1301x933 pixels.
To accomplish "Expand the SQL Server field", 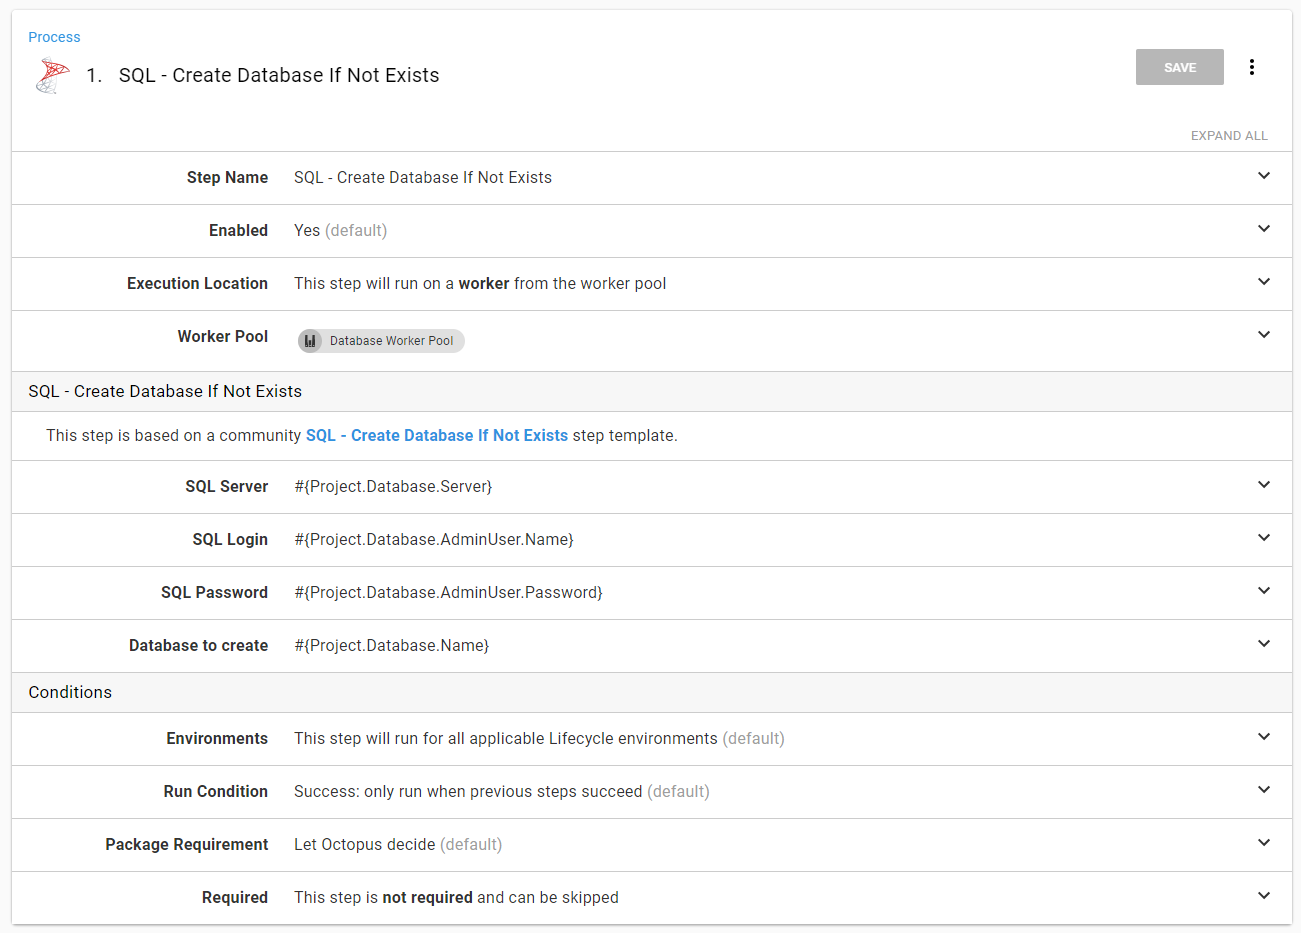I will coord(1263,485).
